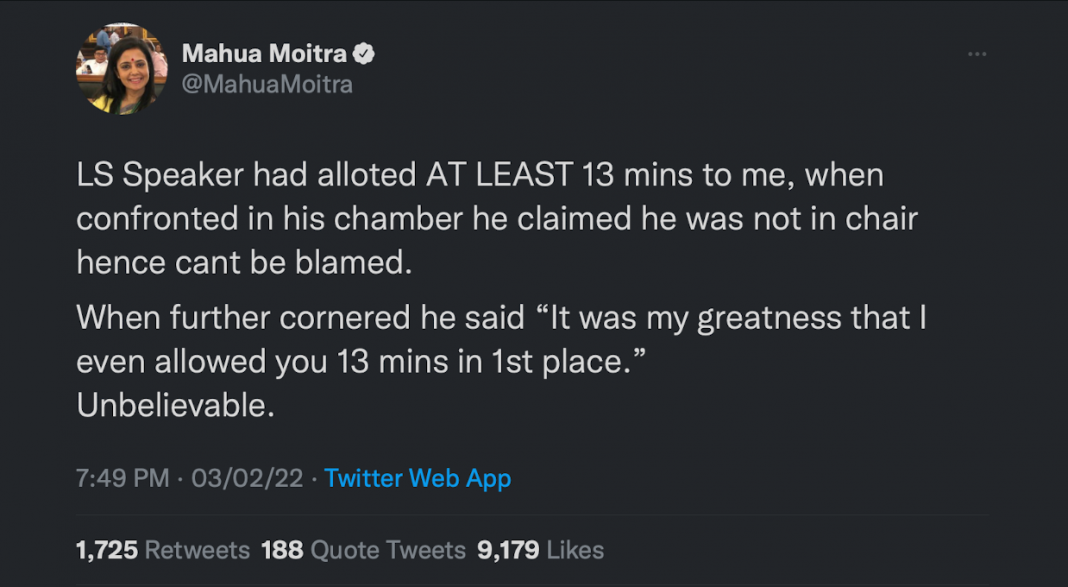Visit the @MahuaMoitra handle
This screenshot has width=1068, height=587.
coord(265,85)
